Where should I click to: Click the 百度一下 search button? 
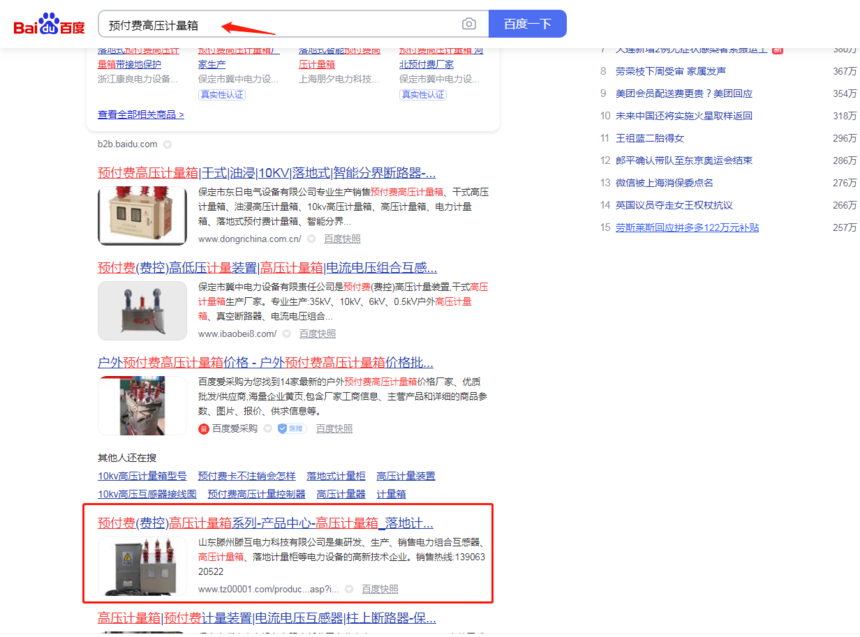tap(528, 24)
